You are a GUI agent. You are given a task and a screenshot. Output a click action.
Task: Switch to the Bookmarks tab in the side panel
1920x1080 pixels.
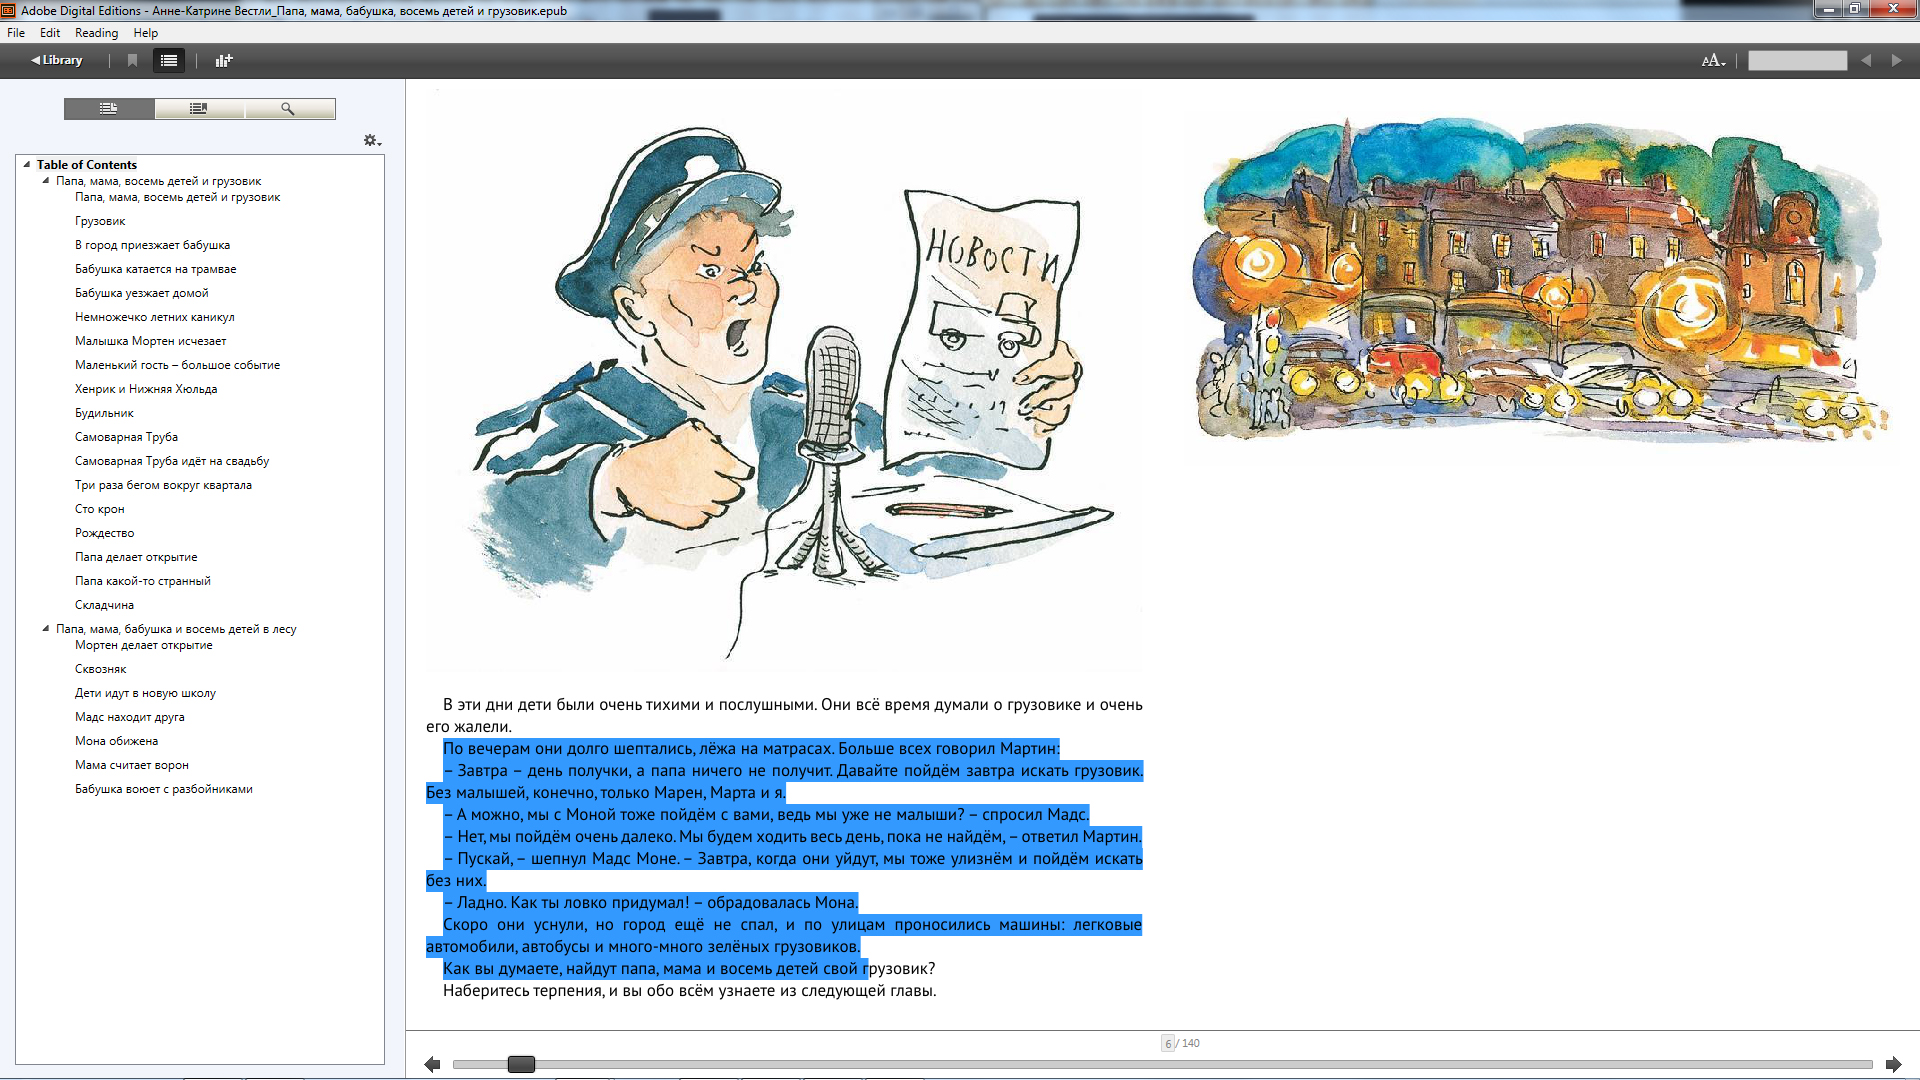click(x=199, y=109)
